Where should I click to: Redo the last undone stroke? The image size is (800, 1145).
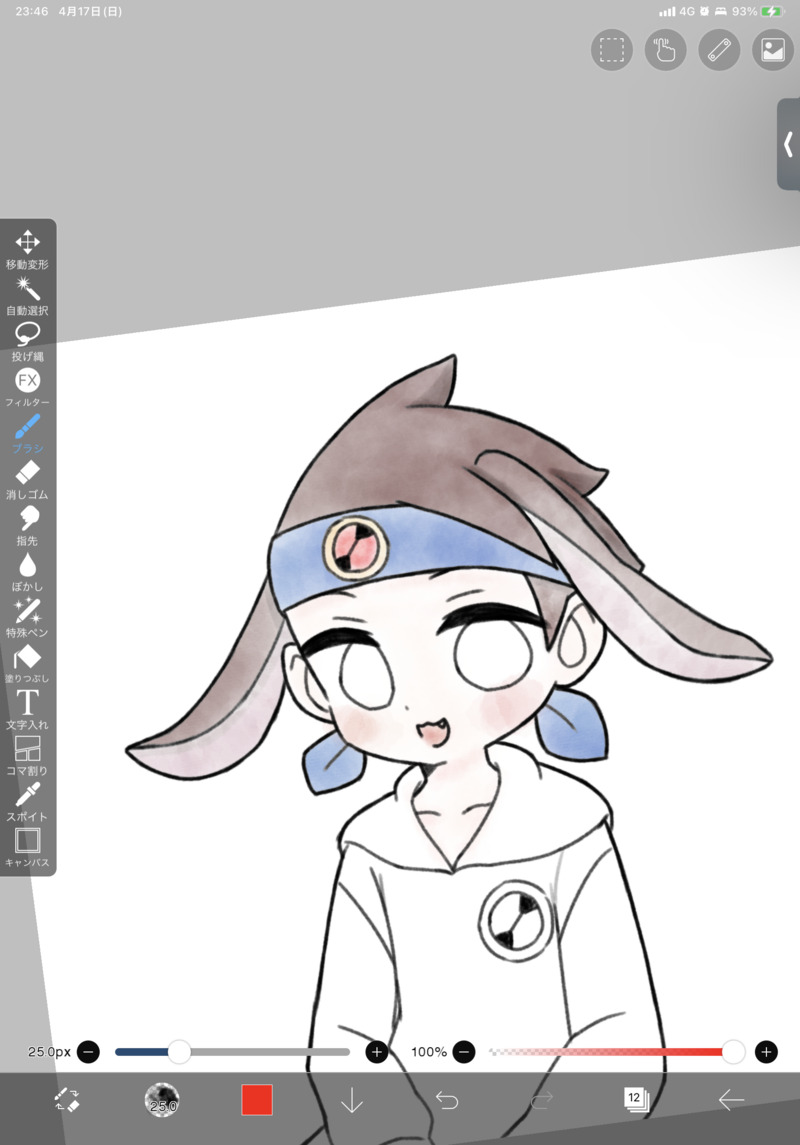[x=542, y=1100]
